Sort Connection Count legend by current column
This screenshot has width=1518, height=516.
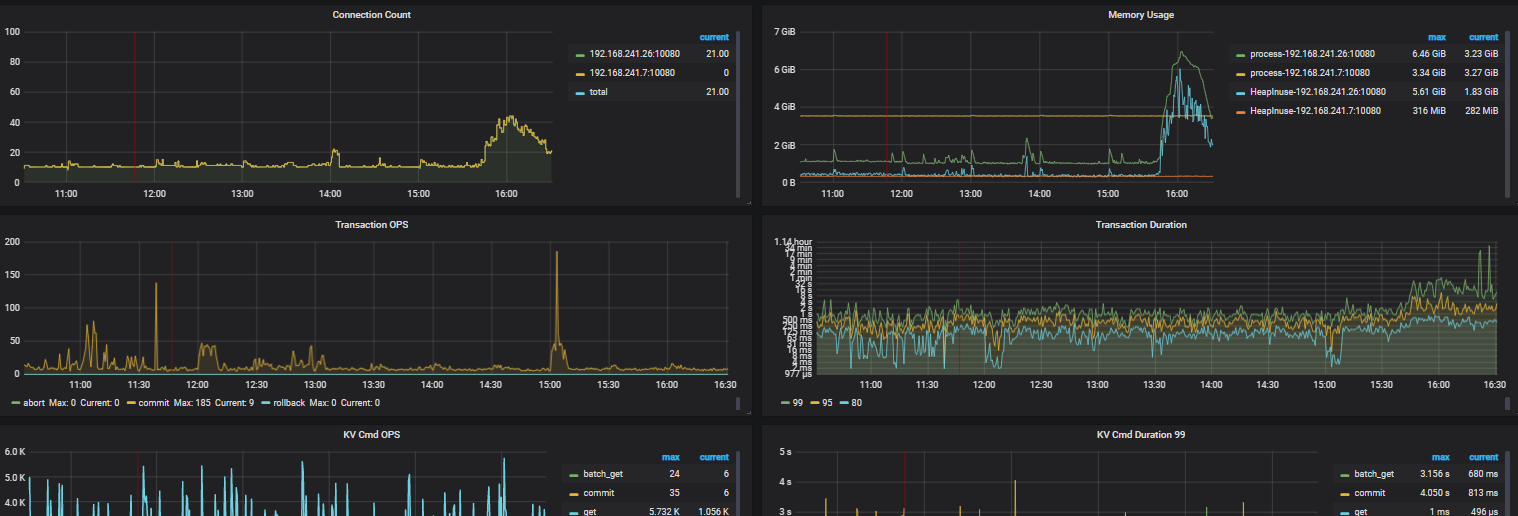pos(714,37)
